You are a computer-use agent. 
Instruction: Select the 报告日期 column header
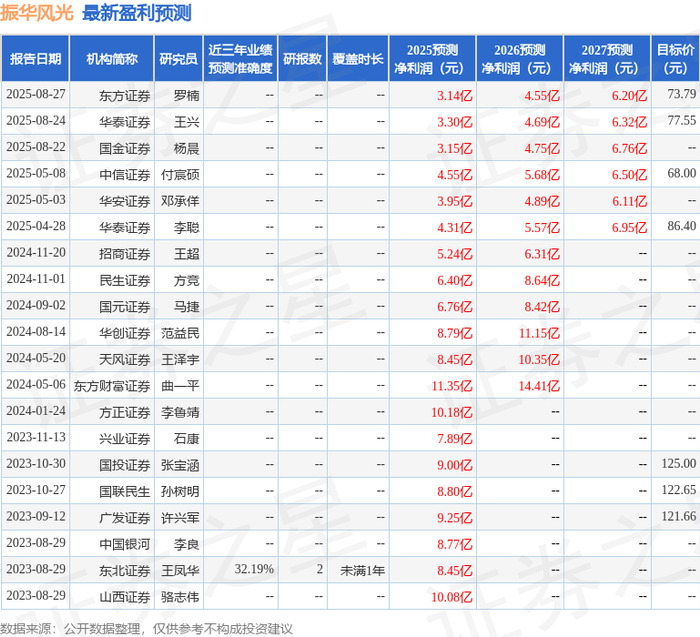[x=35, y=59]
